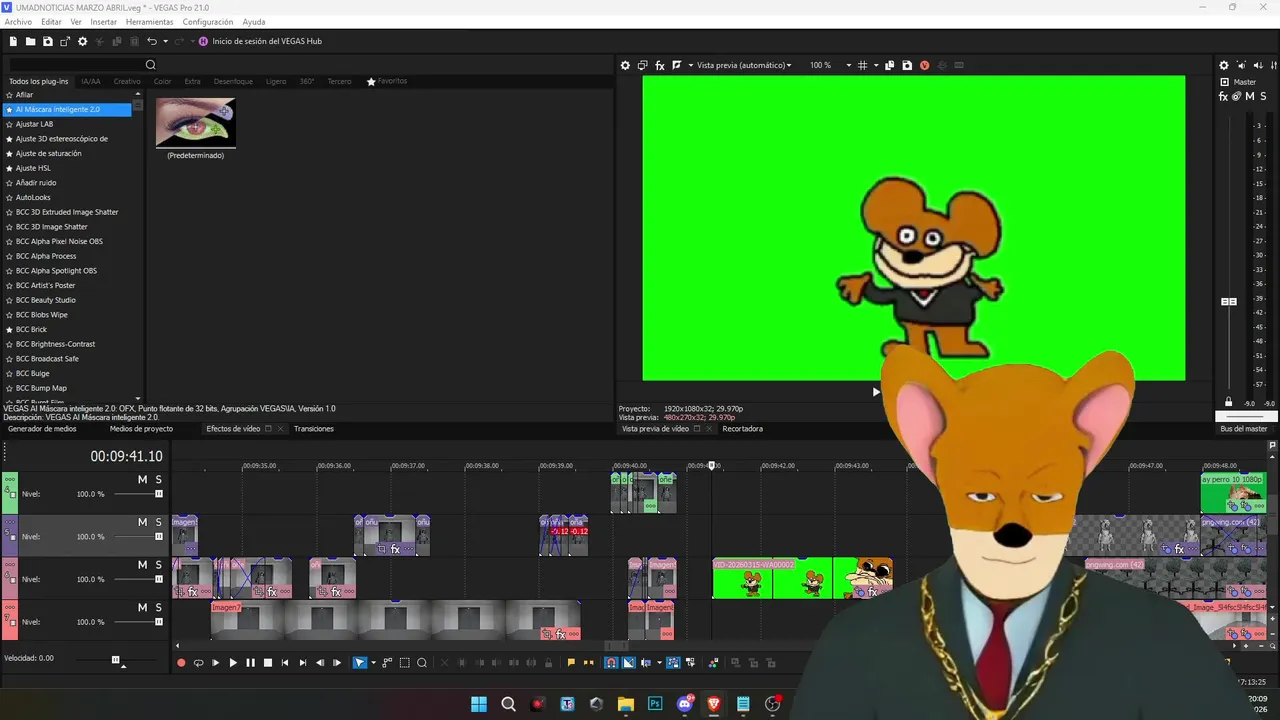Switch to the Recortadora tab
The height and width of the screenshot is (720, 1280).
click(x=742, y=429)
